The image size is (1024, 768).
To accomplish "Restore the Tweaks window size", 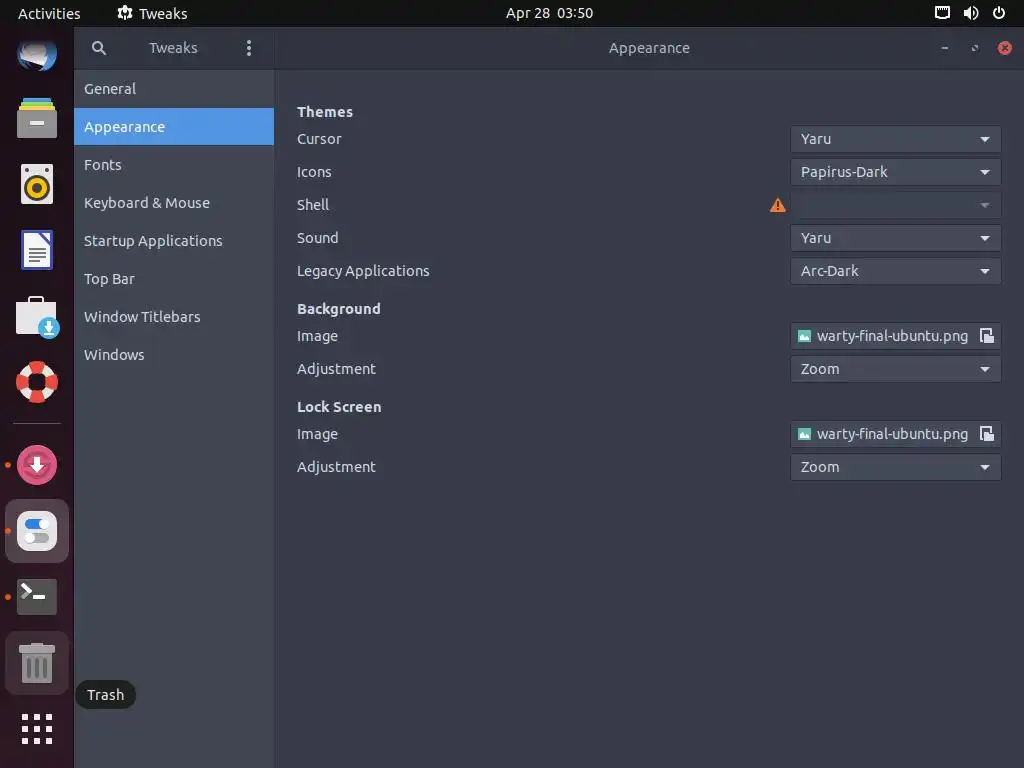I will [974, 48].
